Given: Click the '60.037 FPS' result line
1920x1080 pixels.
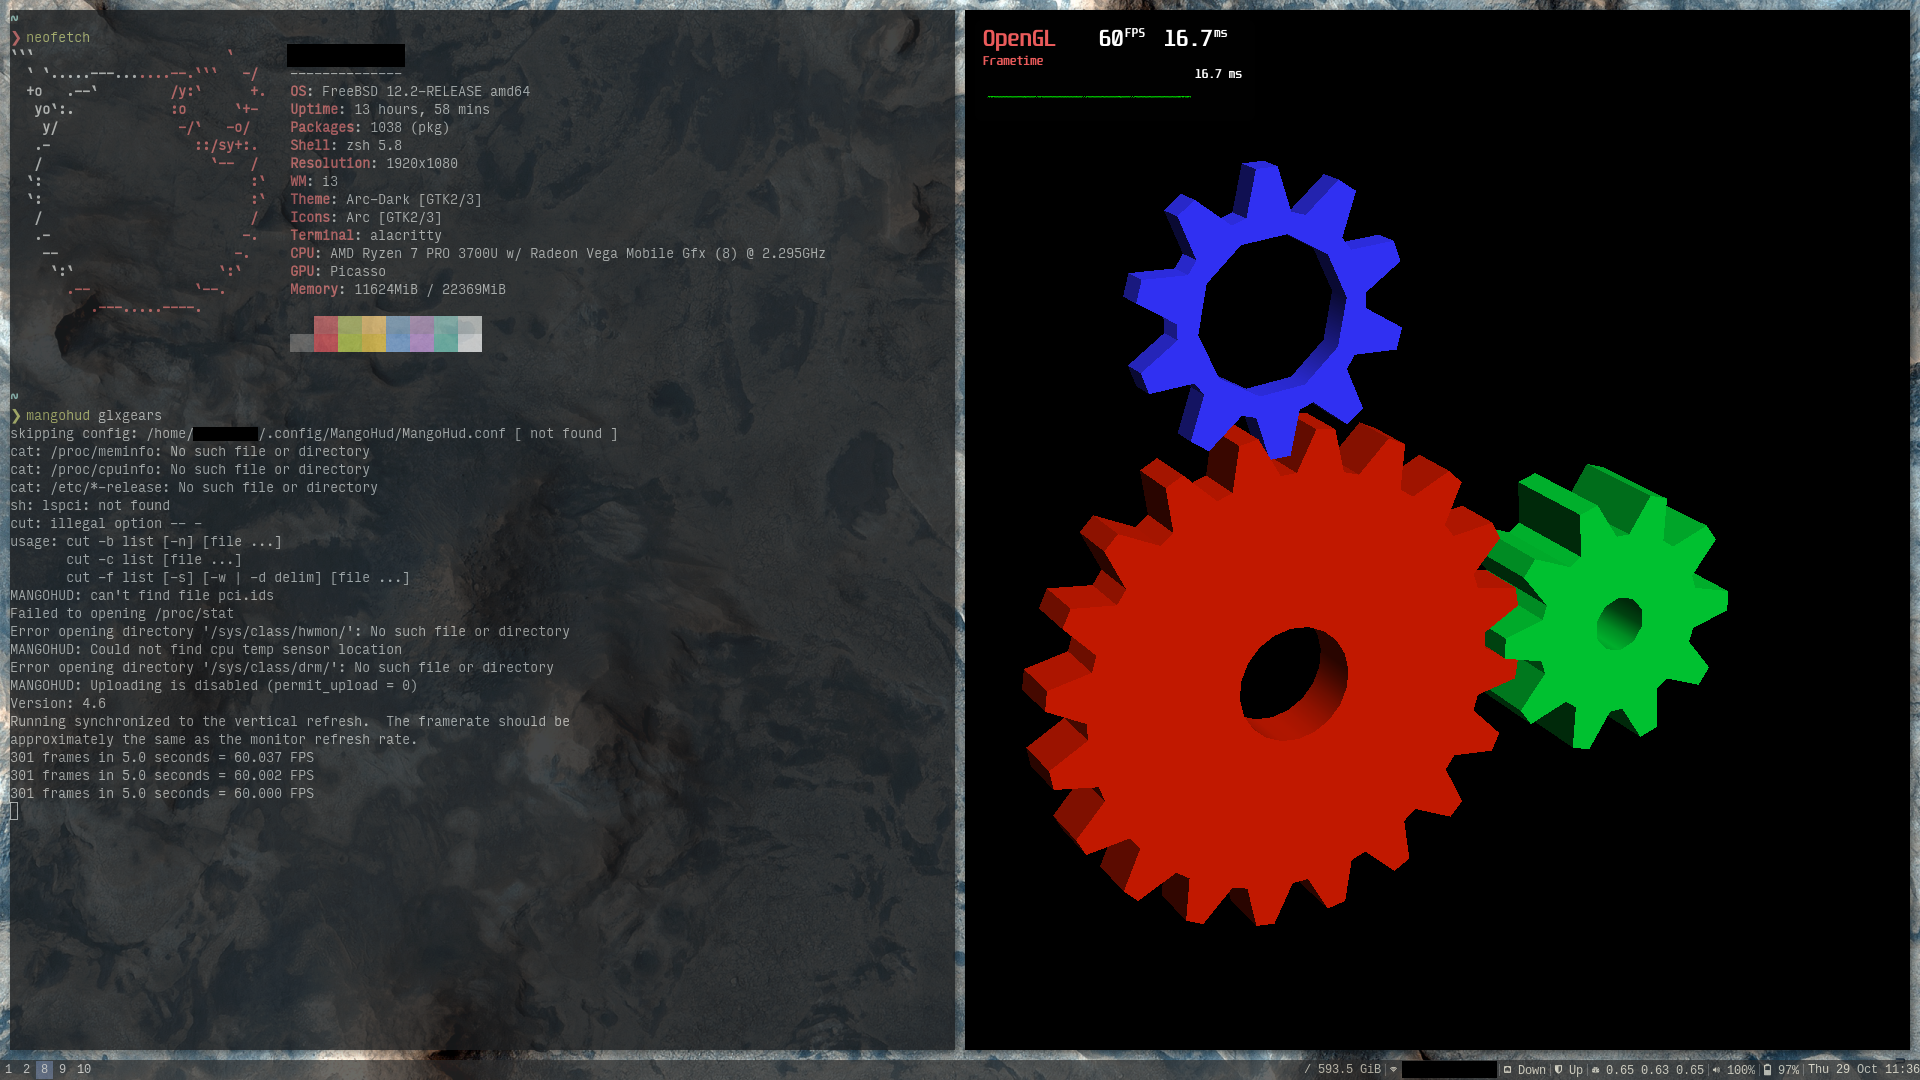Looking at the screenshot, I should pyautogui.click(x=162, y=758).
